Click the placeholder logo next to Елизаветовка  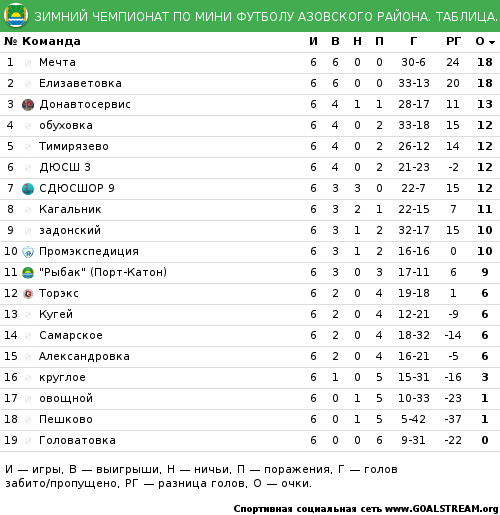pos(28,84)
